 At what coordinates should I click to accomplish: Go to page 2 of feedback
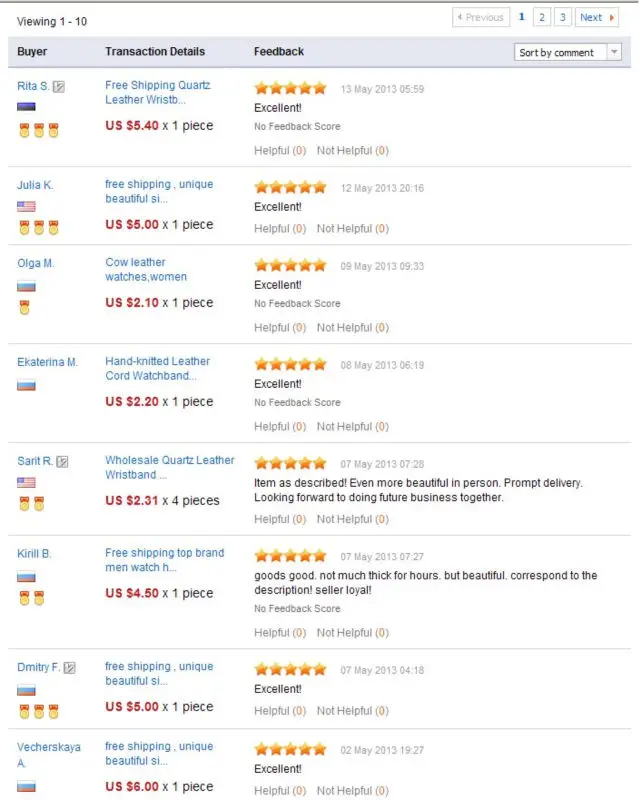pyautogui.click(x=542, y=17)
